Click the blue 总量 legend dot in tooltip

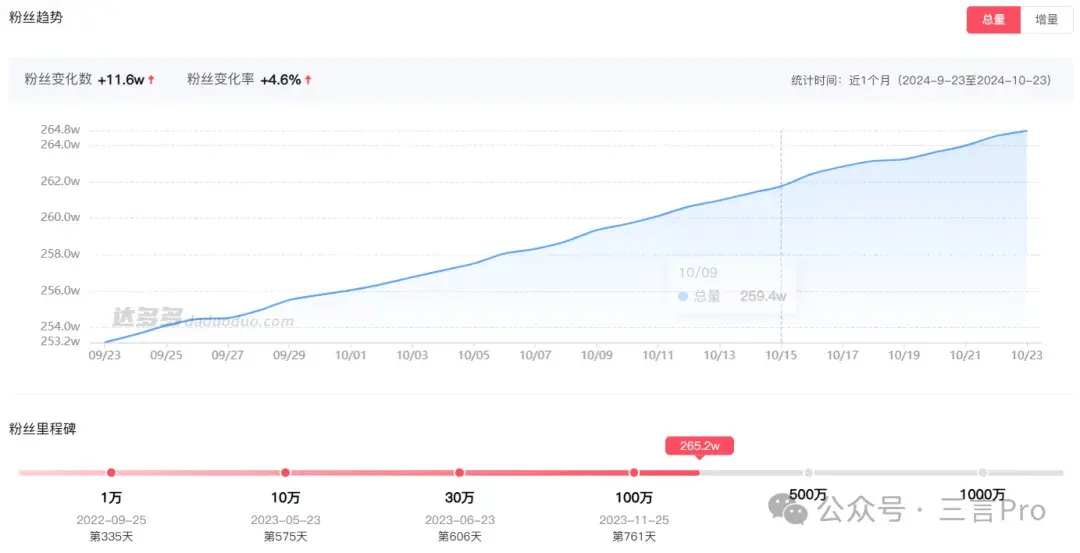pos(683,296)
